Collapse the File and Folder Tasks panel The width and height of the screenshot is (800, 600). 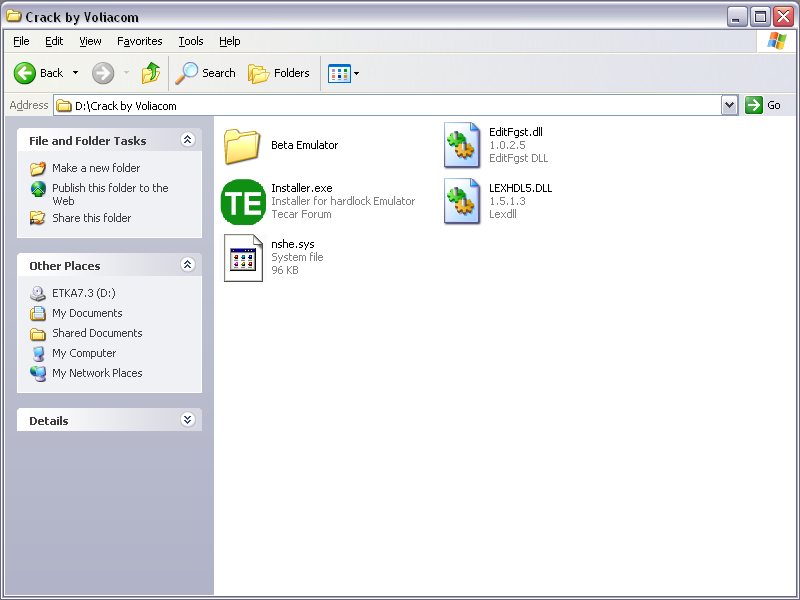pos(187,141)
